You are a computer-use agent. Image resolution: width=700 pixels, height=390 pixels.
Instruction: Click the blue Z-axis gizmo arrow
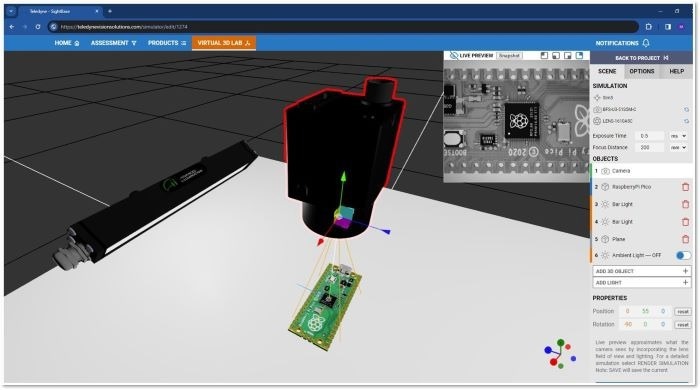386,231
